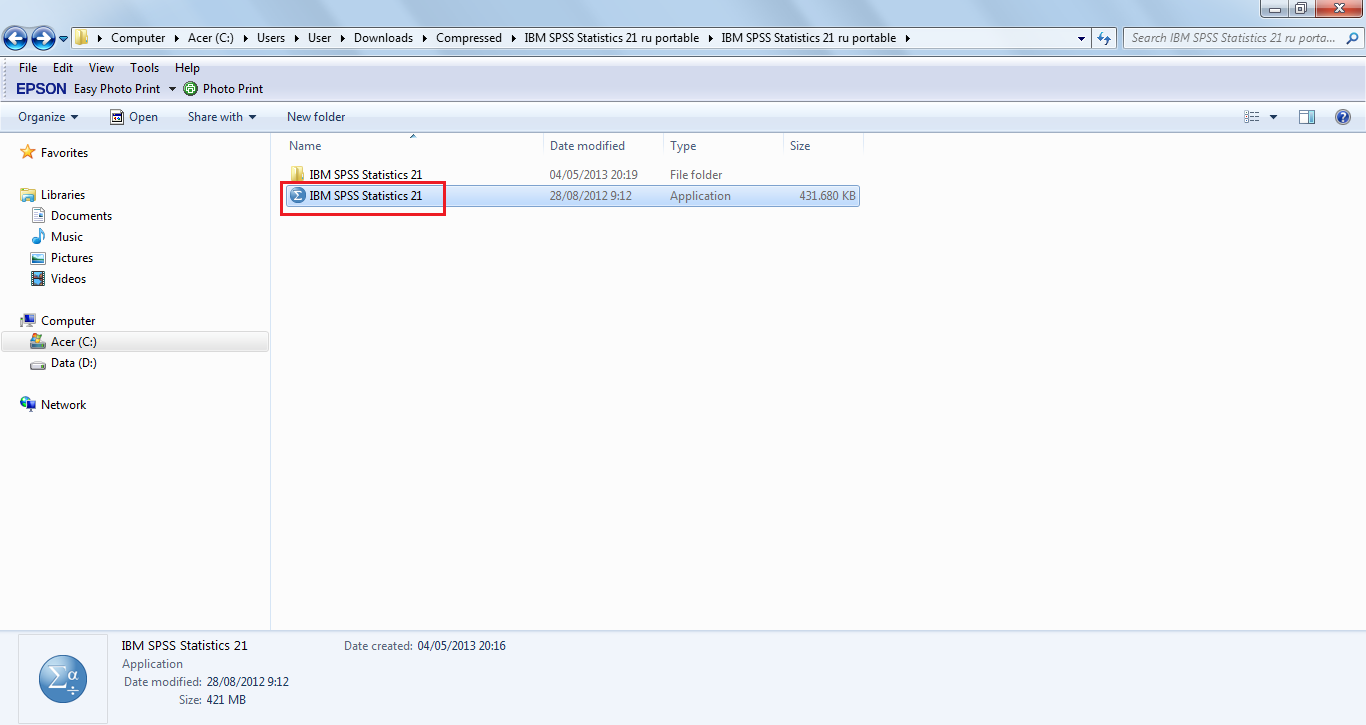This screenshot has height=725, width=1366.
Task: Open the Music library
Action: click(67, 237)
